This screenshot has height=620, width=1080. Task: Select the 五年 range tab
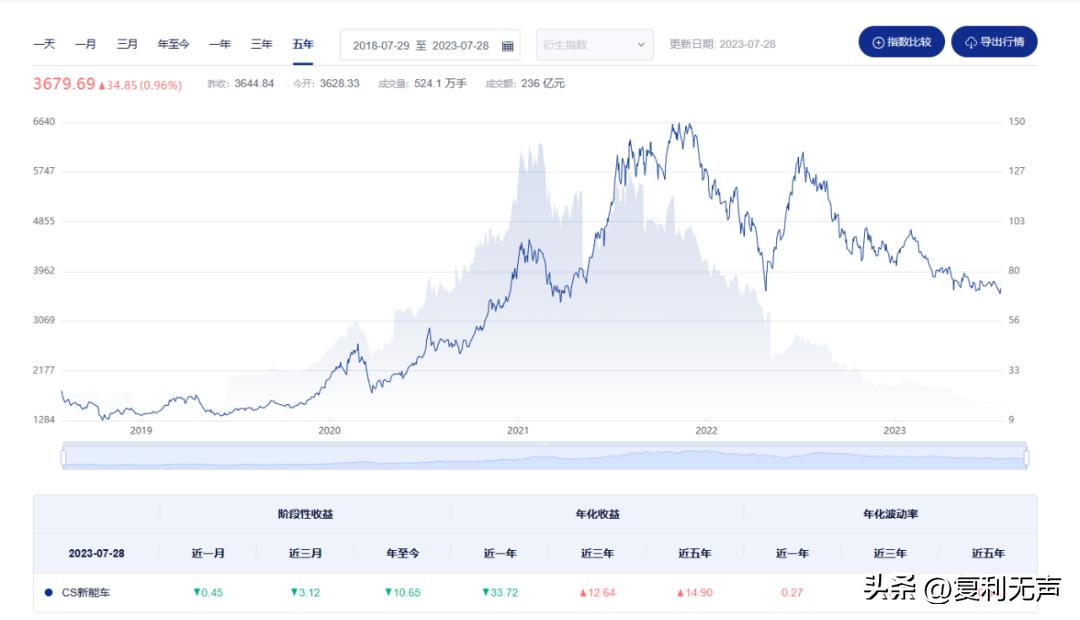click(x=303, y=44)
